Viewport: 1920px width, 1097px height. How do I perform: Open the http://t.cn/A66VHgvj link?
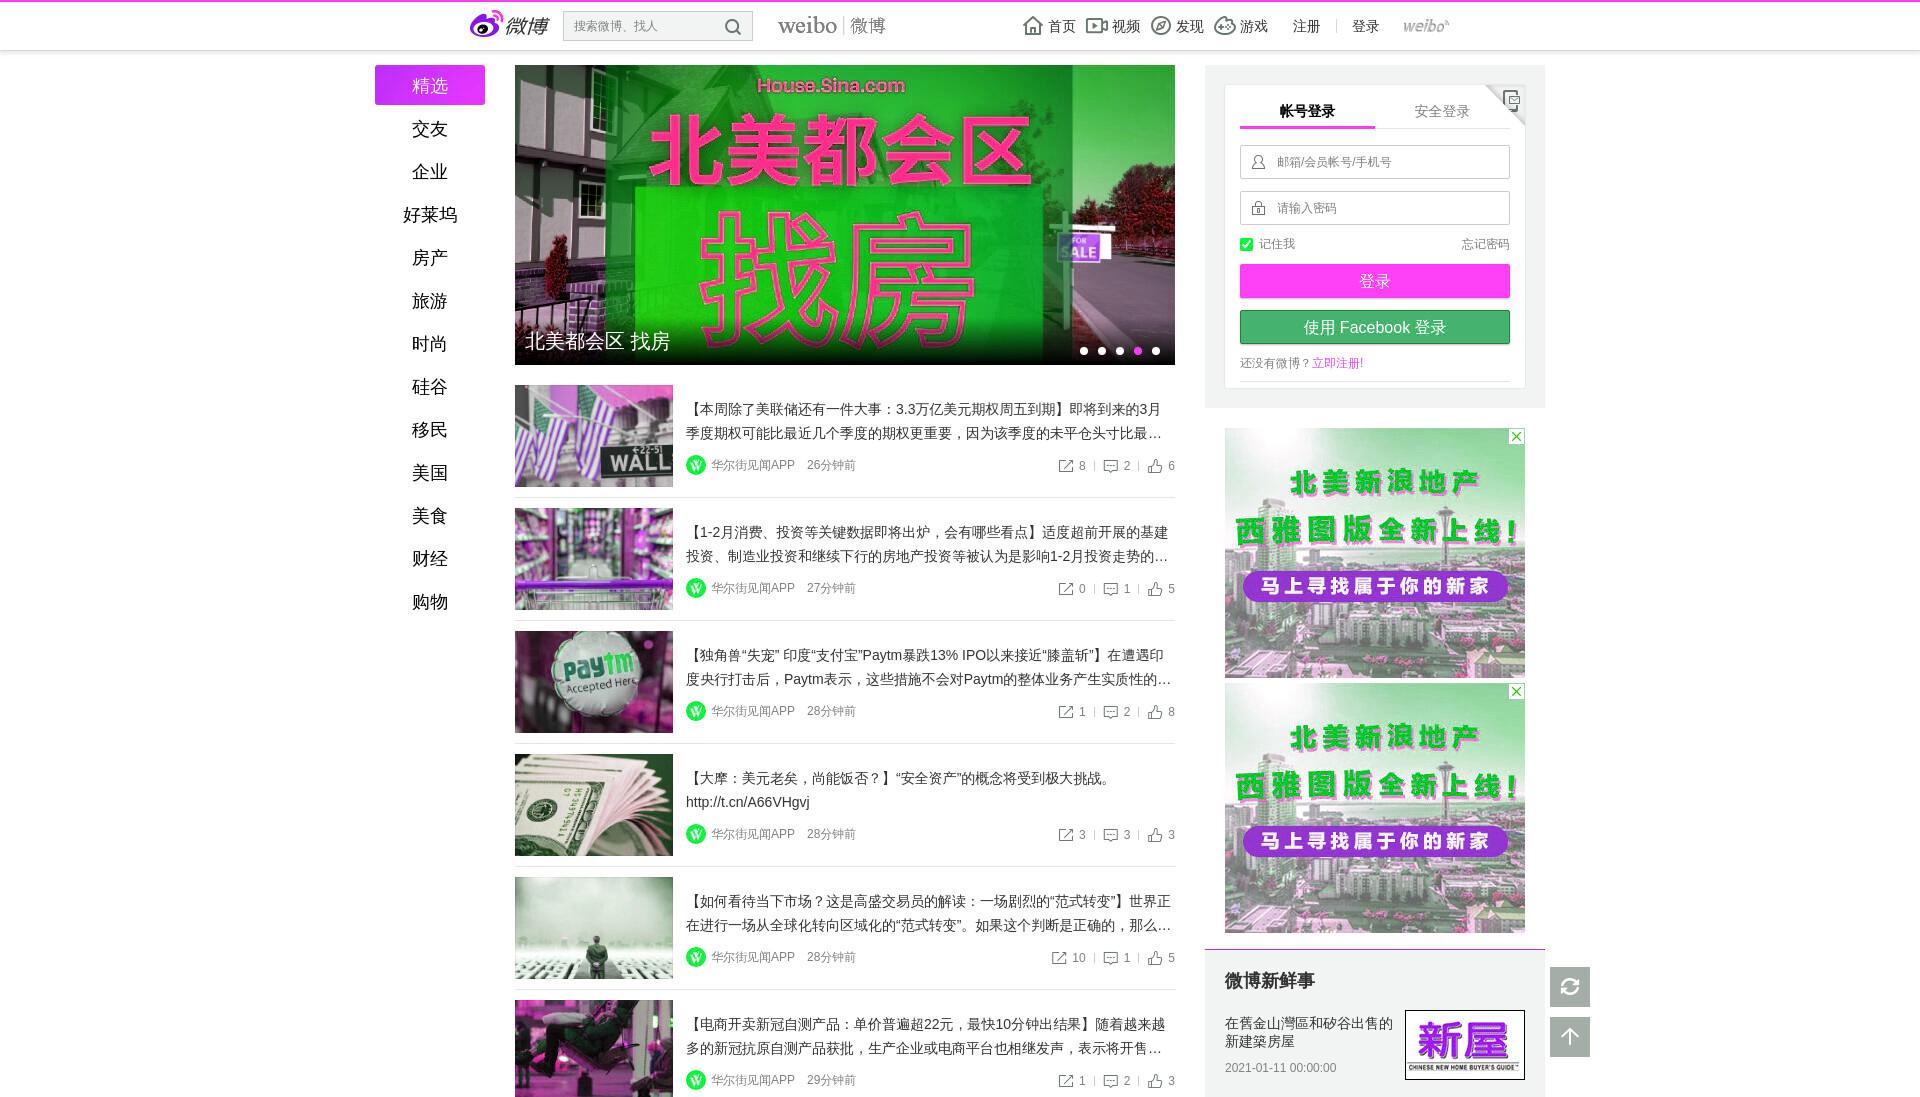(748, 802)
